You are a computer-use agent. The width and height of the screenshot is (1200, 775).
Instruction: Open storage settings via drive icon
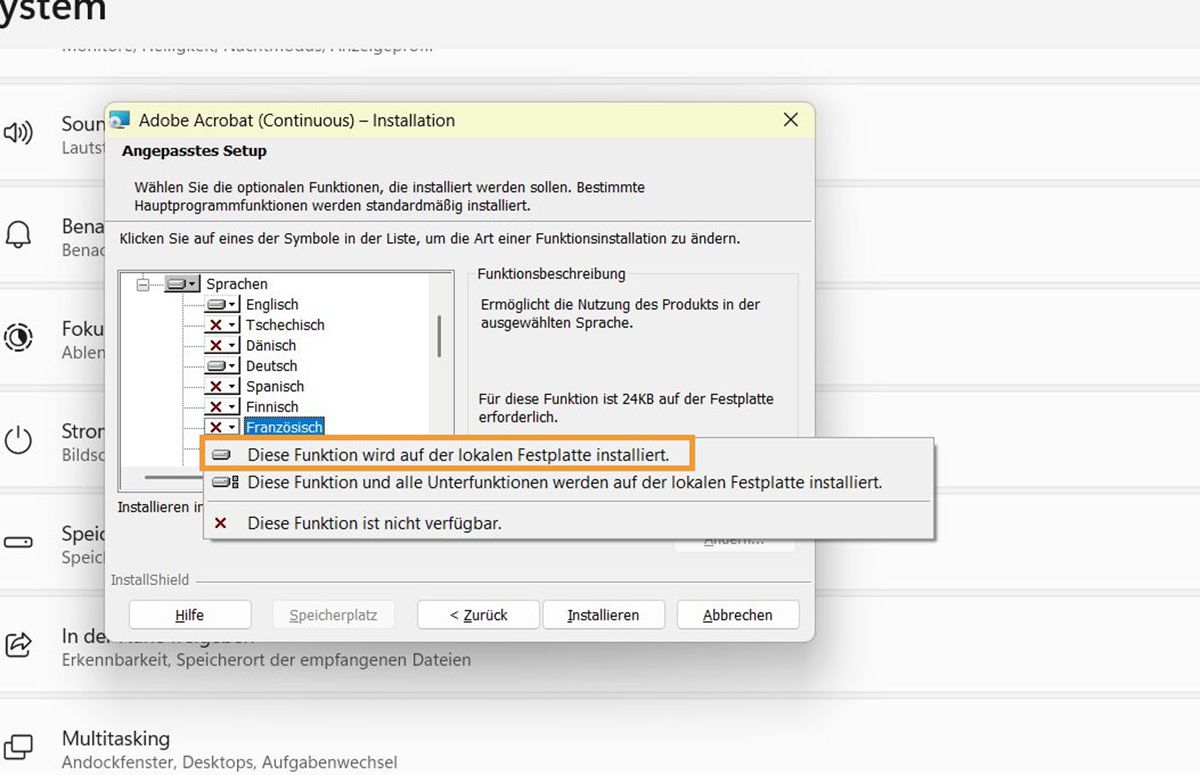click(x=18, y=542)
